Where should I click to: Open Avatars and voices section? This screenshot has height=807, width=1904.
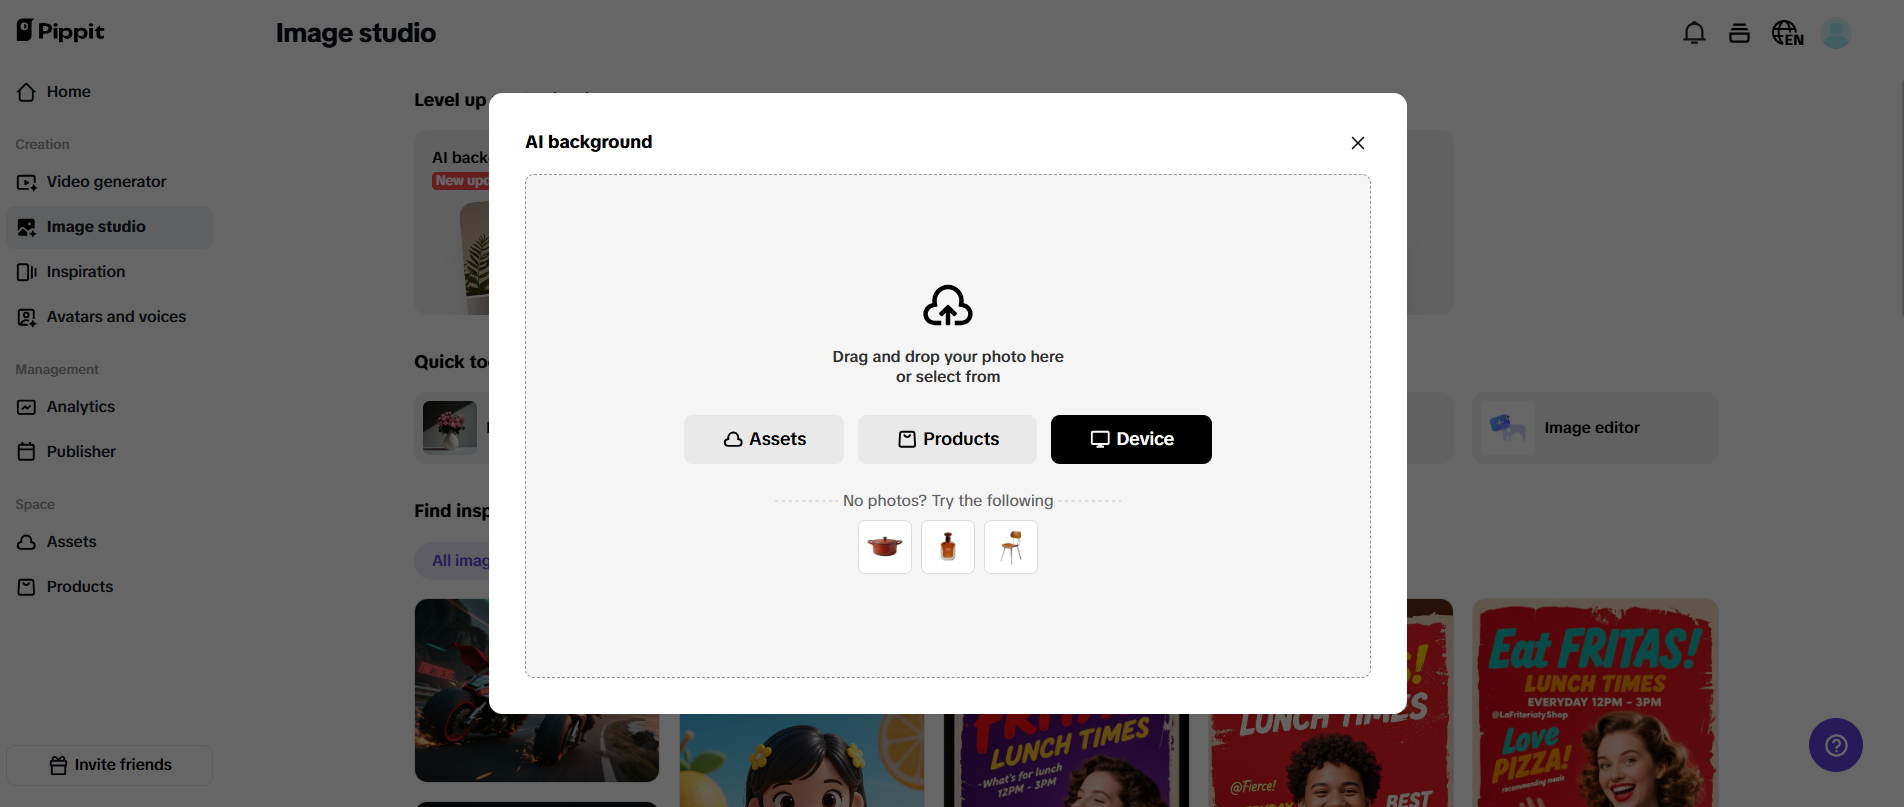pos(116,317)
